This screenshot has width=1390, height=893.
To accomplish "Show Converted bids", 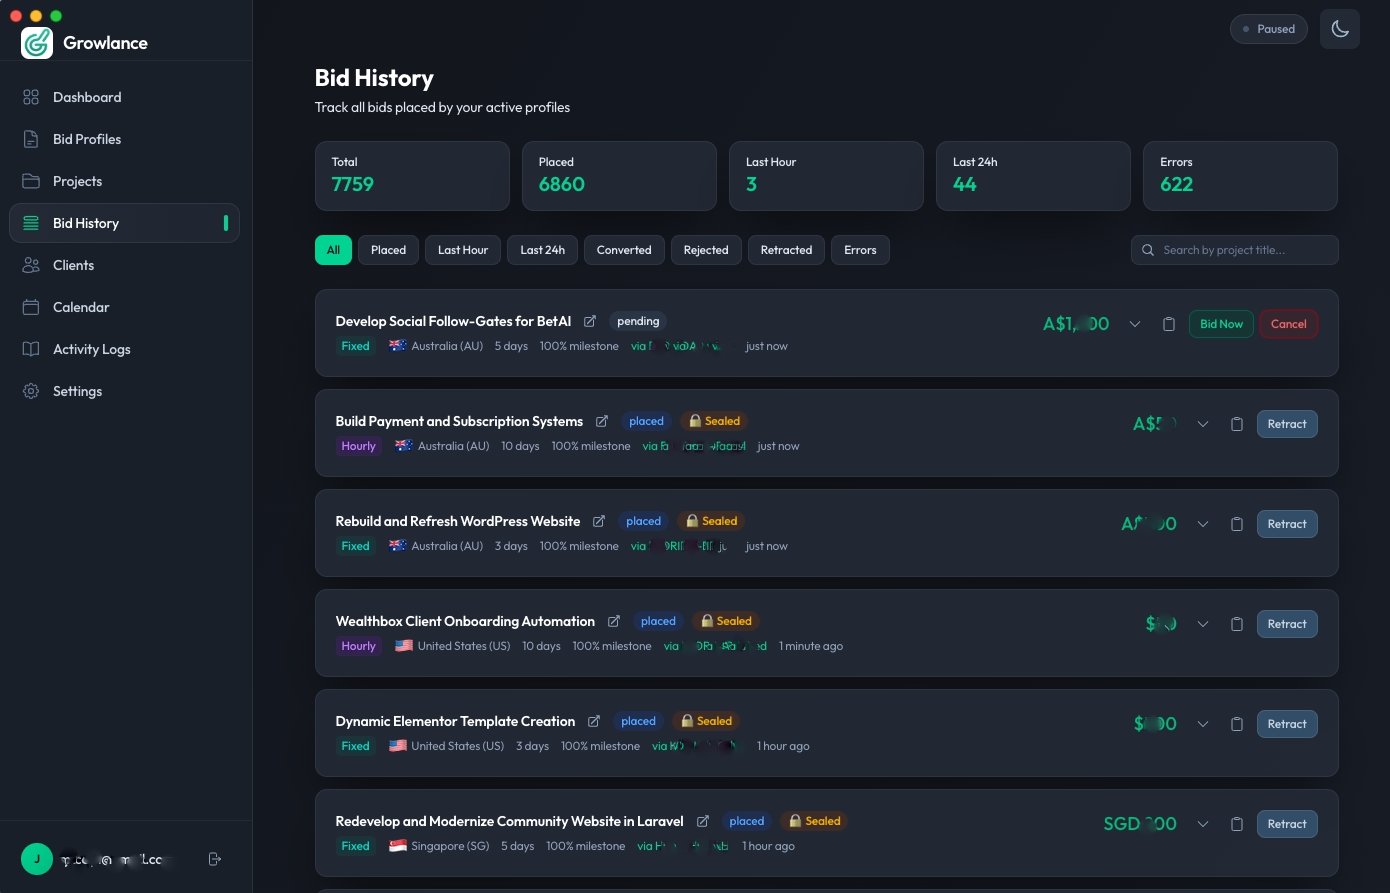I will click(624, 250).
